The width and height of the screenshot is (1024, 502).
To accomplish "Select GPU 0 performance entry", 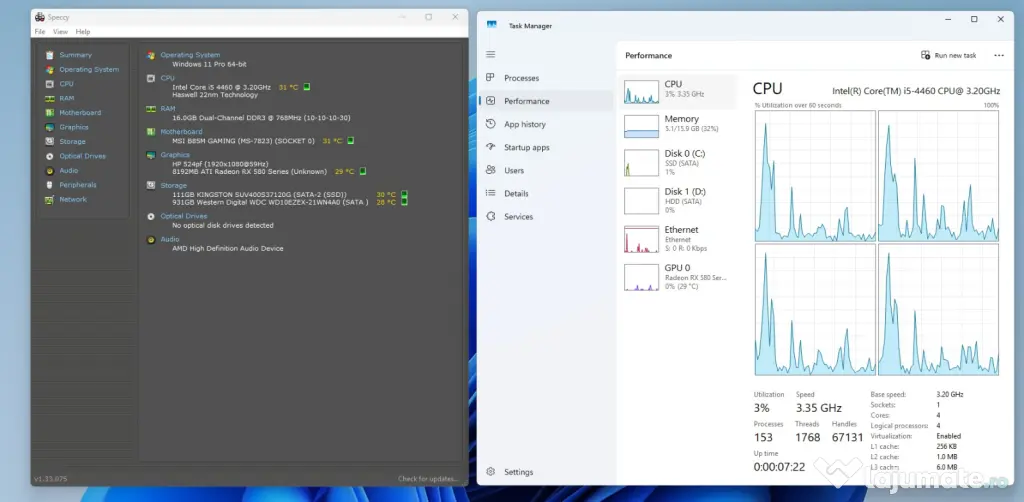I will point(678,277).
